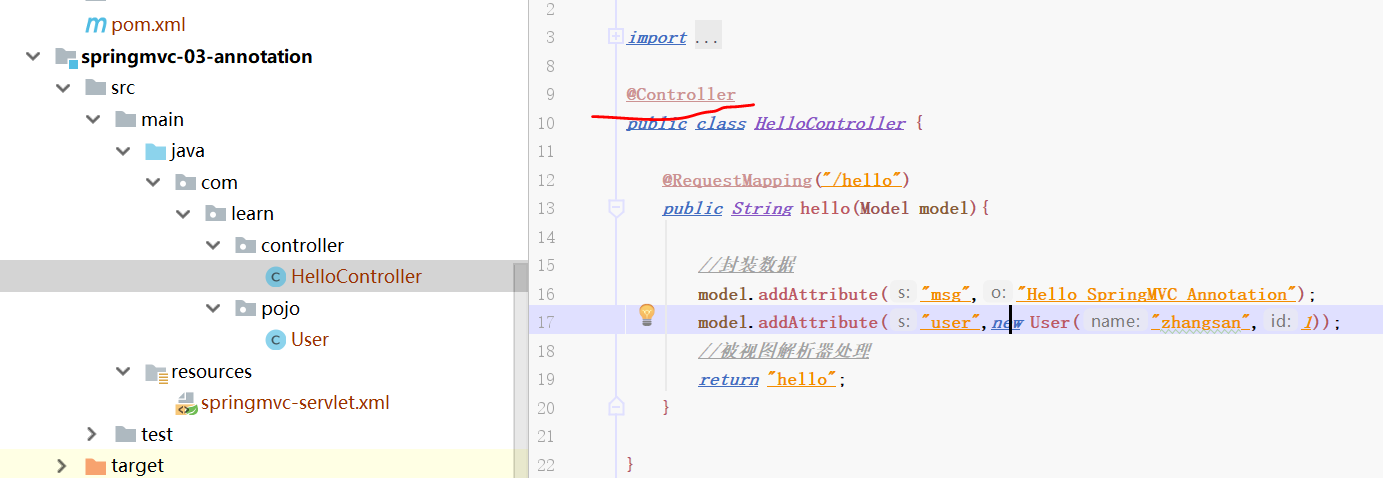Image resolution: width=1383 pixels, height=478 pixels.
Task: Click the "msg" string literal
Action: 946,294
